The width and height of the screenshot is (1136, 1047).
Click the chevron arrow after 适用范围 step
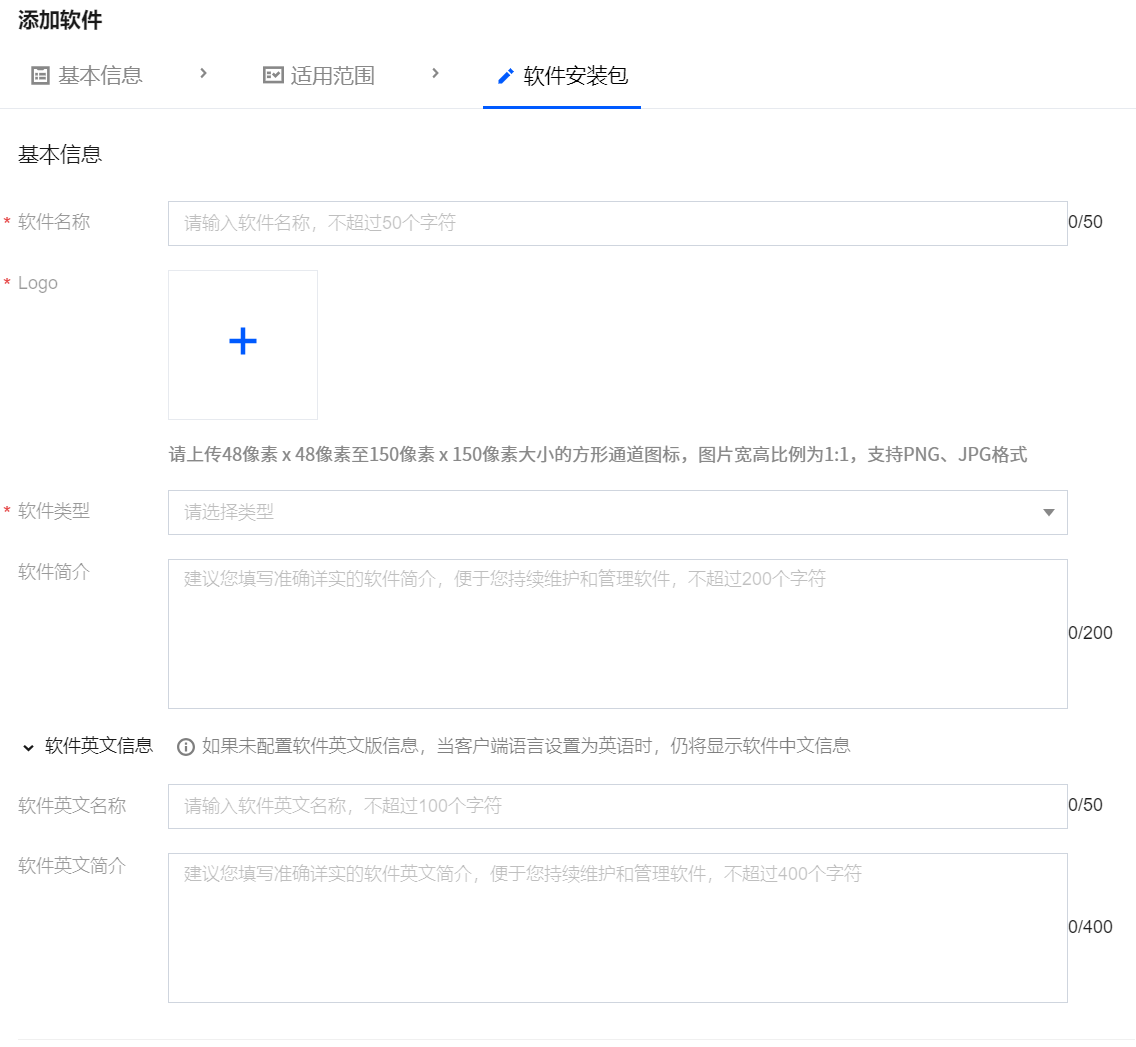(435, 73)
